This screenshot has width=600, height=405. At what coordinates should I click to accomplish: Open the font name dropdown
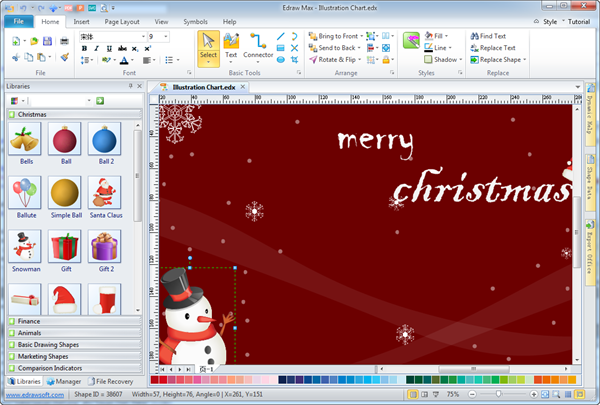(x=143, y=37)
